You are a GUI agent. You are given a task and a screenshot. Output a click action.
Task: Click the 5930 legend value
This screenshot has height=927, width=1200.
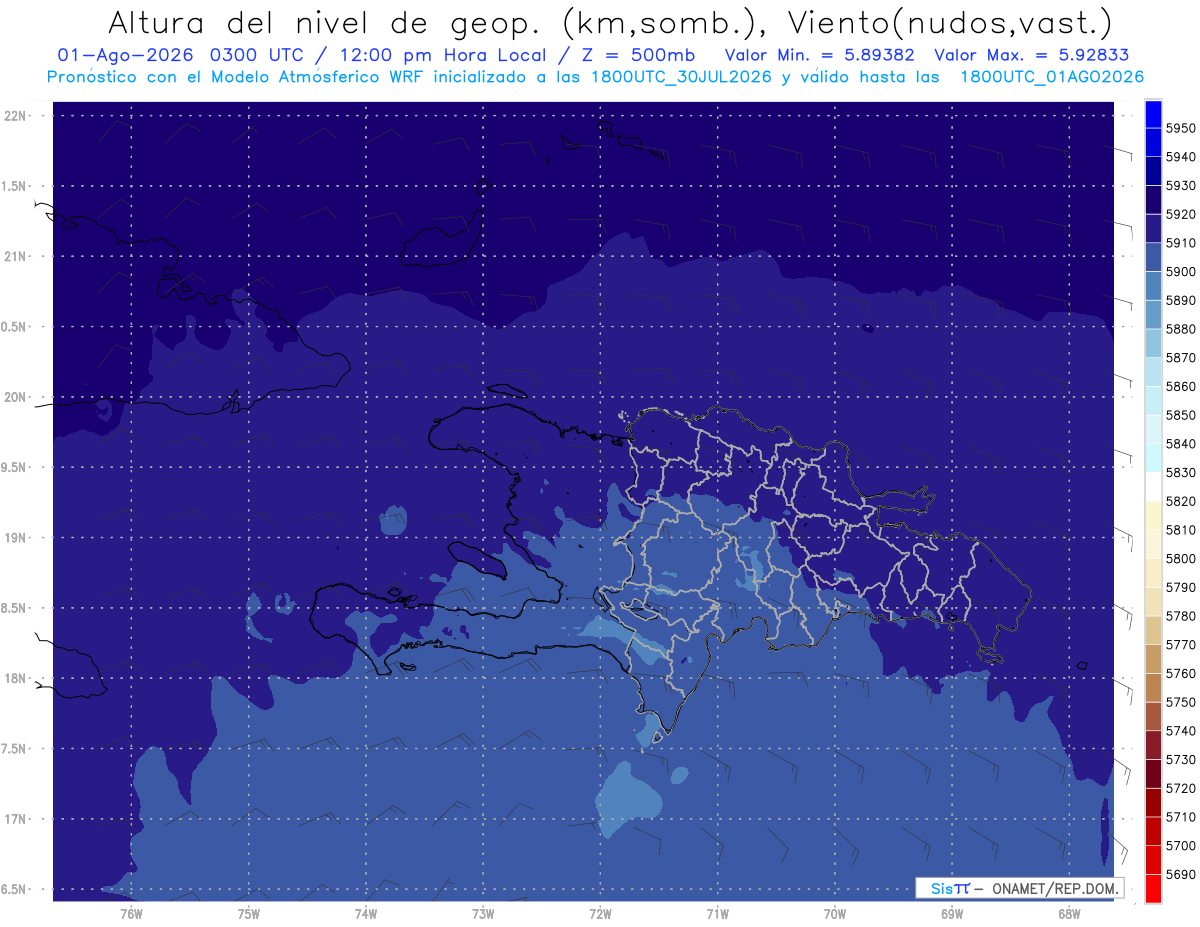1181,186
